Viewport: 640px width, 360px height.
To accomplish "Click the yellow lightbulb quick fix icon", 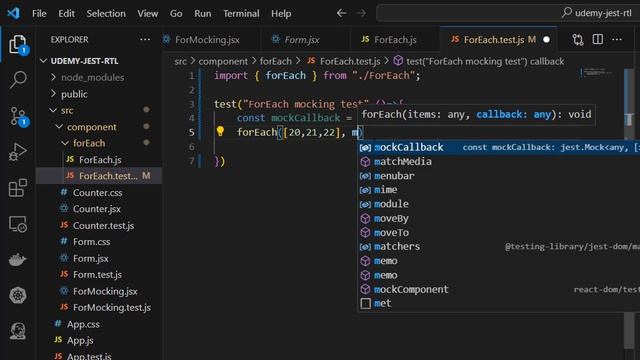I will [x=220, y=131].
